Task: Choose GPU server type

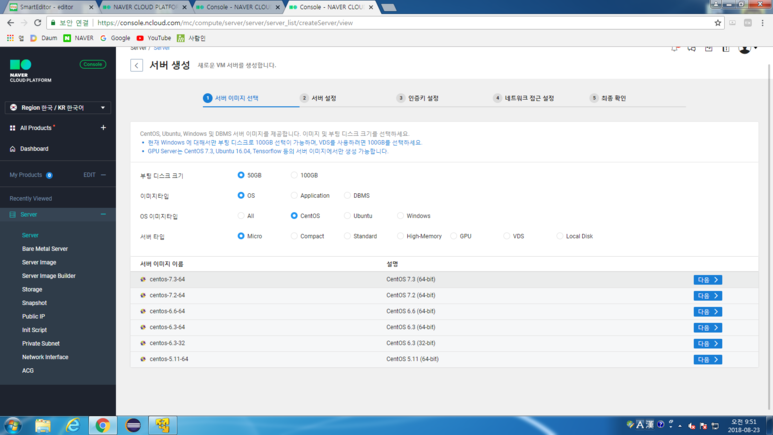Action: pyautogui.click(x=454, y=236)
